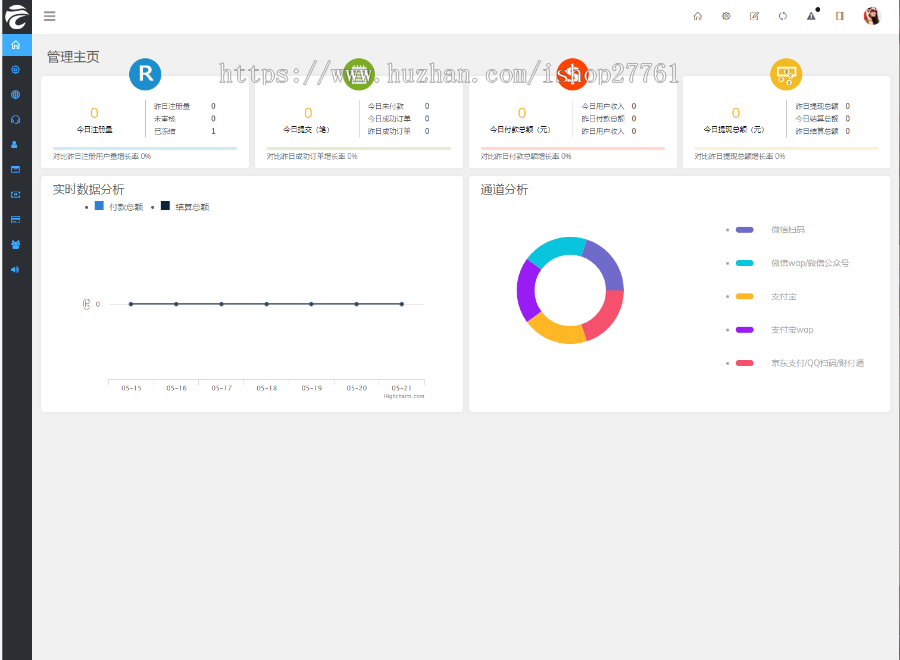The image size is (900, 660).
Task: Click the 今日提交 (笔) label
Action: pyautogui.click(x=306, y=130)
